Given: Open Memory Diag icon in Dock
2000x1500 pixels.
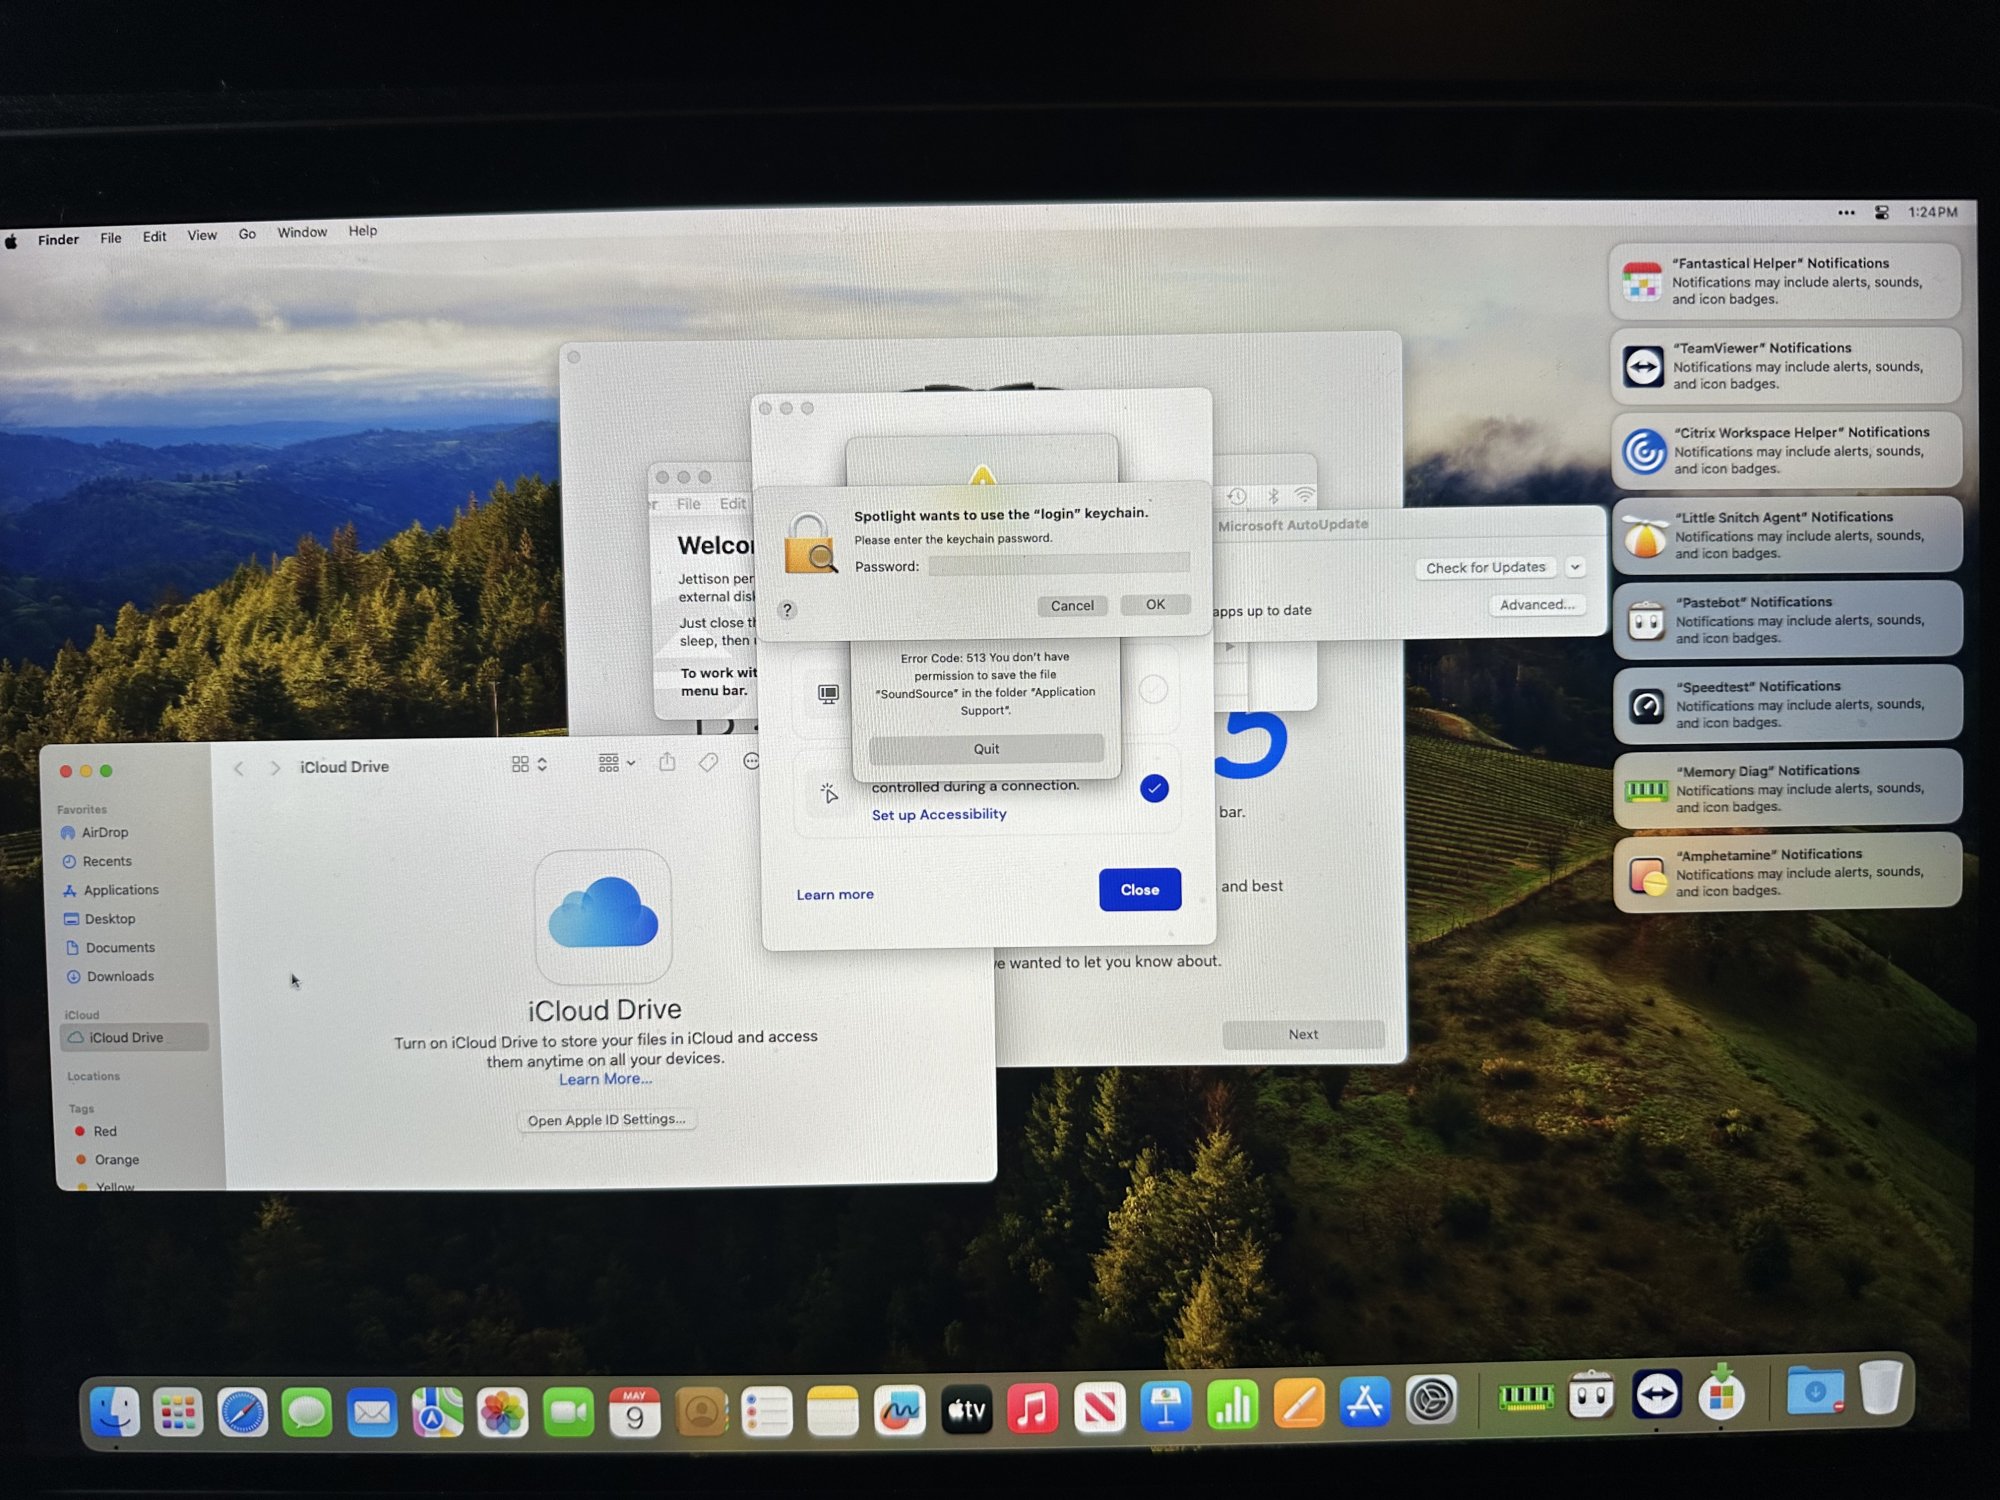Looking at the screenshot, I should pyautogui.click(x=1525, y=1397).
